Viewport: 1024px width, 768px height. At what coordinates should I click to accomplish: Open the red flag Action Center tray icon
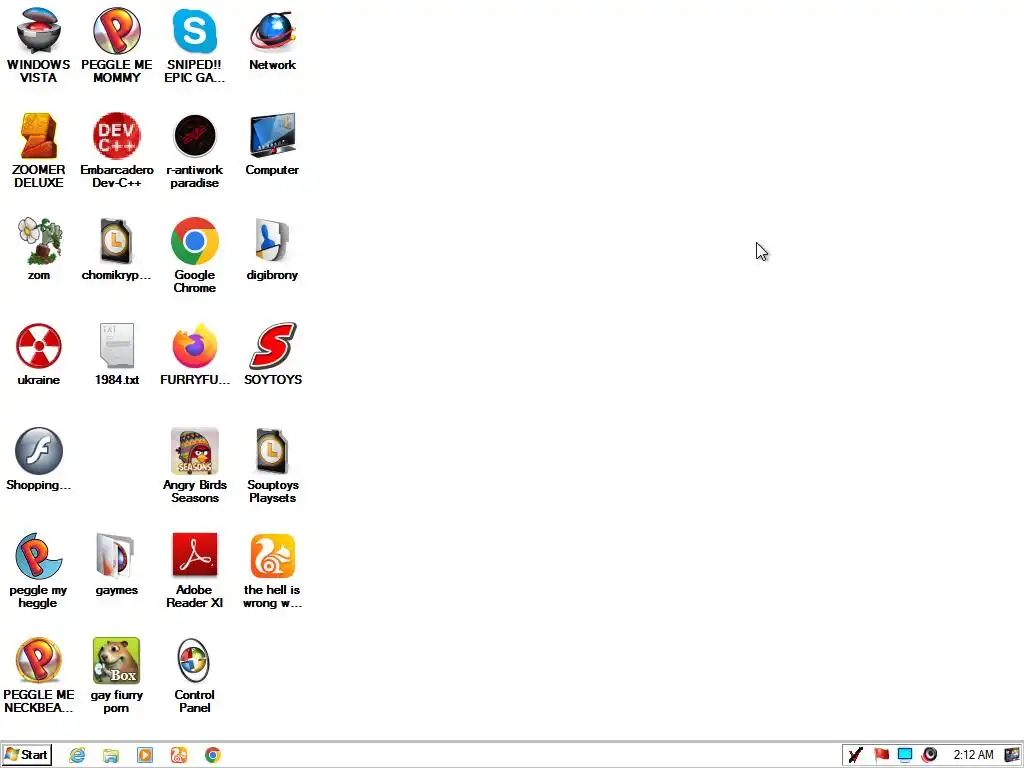pos(881,756)
